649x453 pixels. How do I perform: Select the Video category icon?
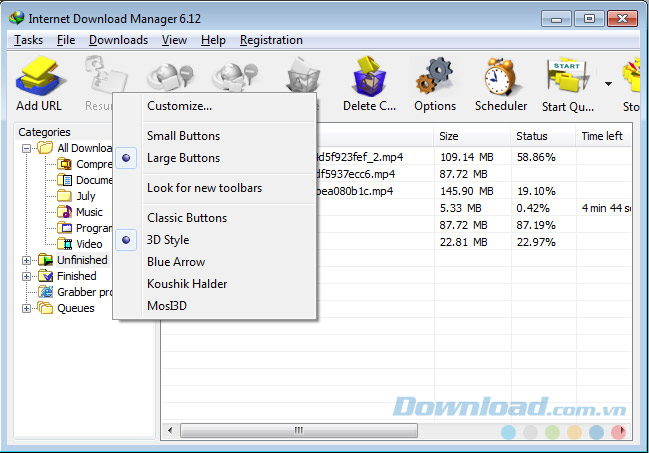64,244
